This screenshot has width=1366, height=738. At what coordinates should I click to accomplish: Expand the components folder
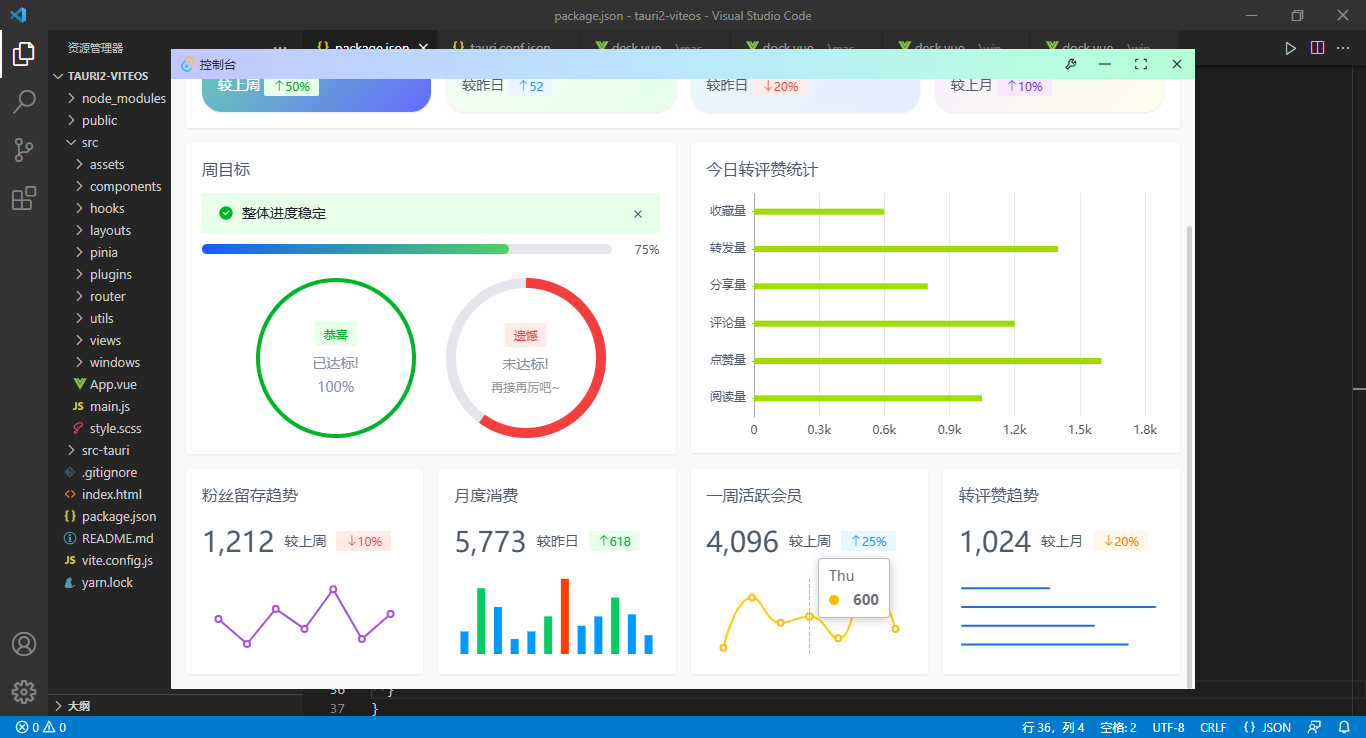click(125, 186)
